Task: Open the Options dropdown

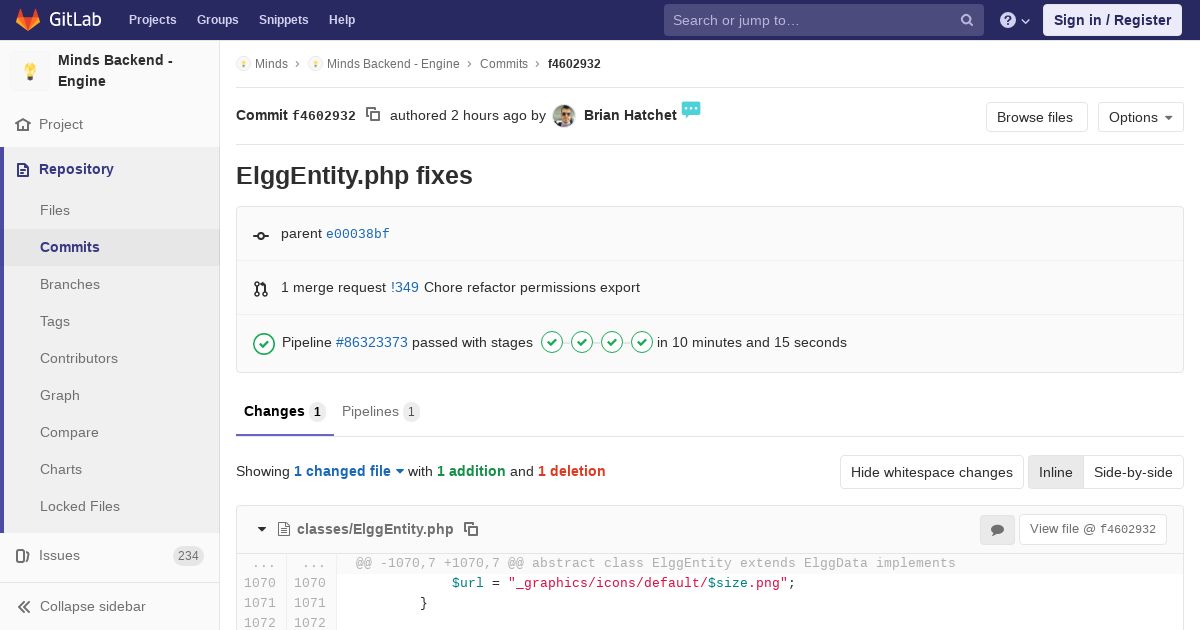Action: [x=1140, y=117]
